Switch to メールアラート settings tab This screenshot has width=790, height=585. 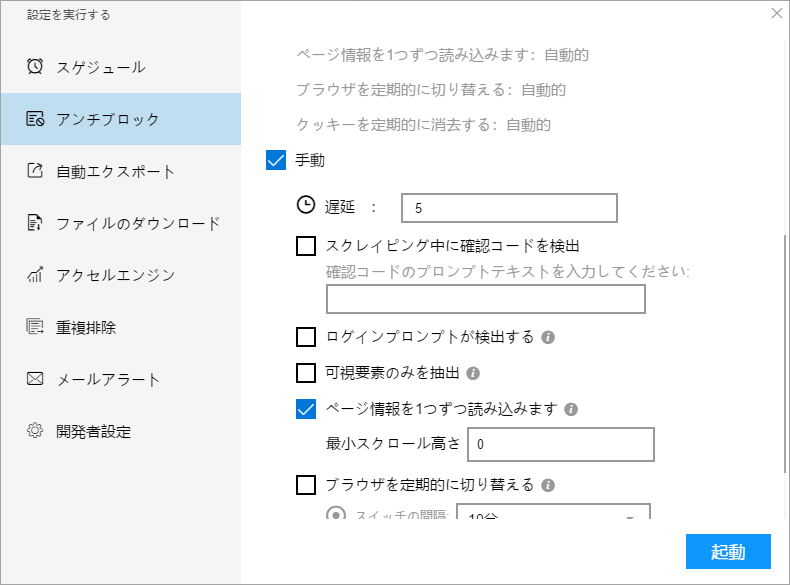pos(108,379)
